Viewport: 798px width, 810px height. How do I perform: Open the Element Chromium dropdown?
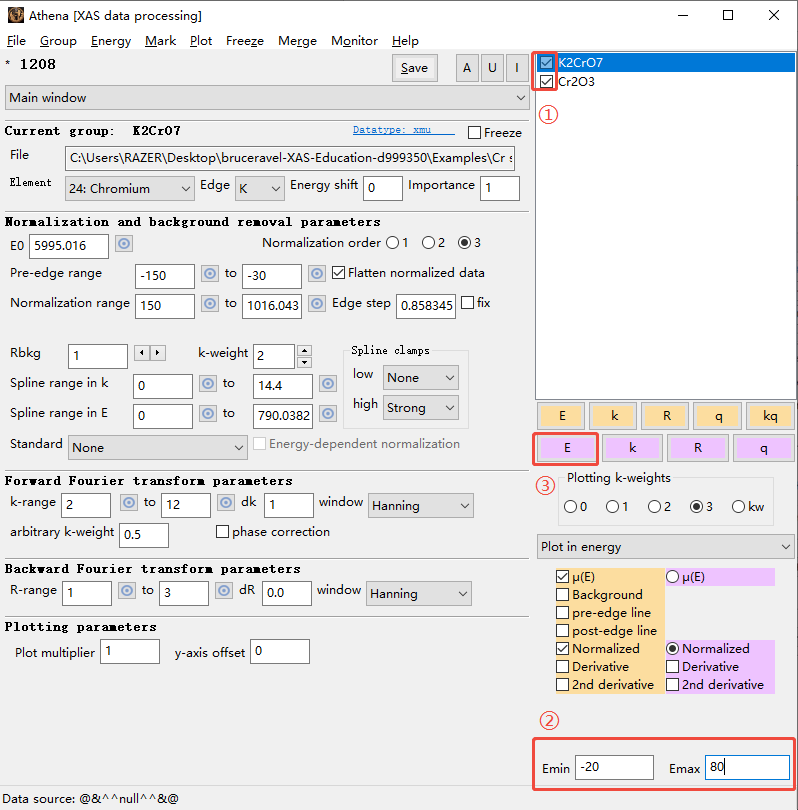click(129, 188)
